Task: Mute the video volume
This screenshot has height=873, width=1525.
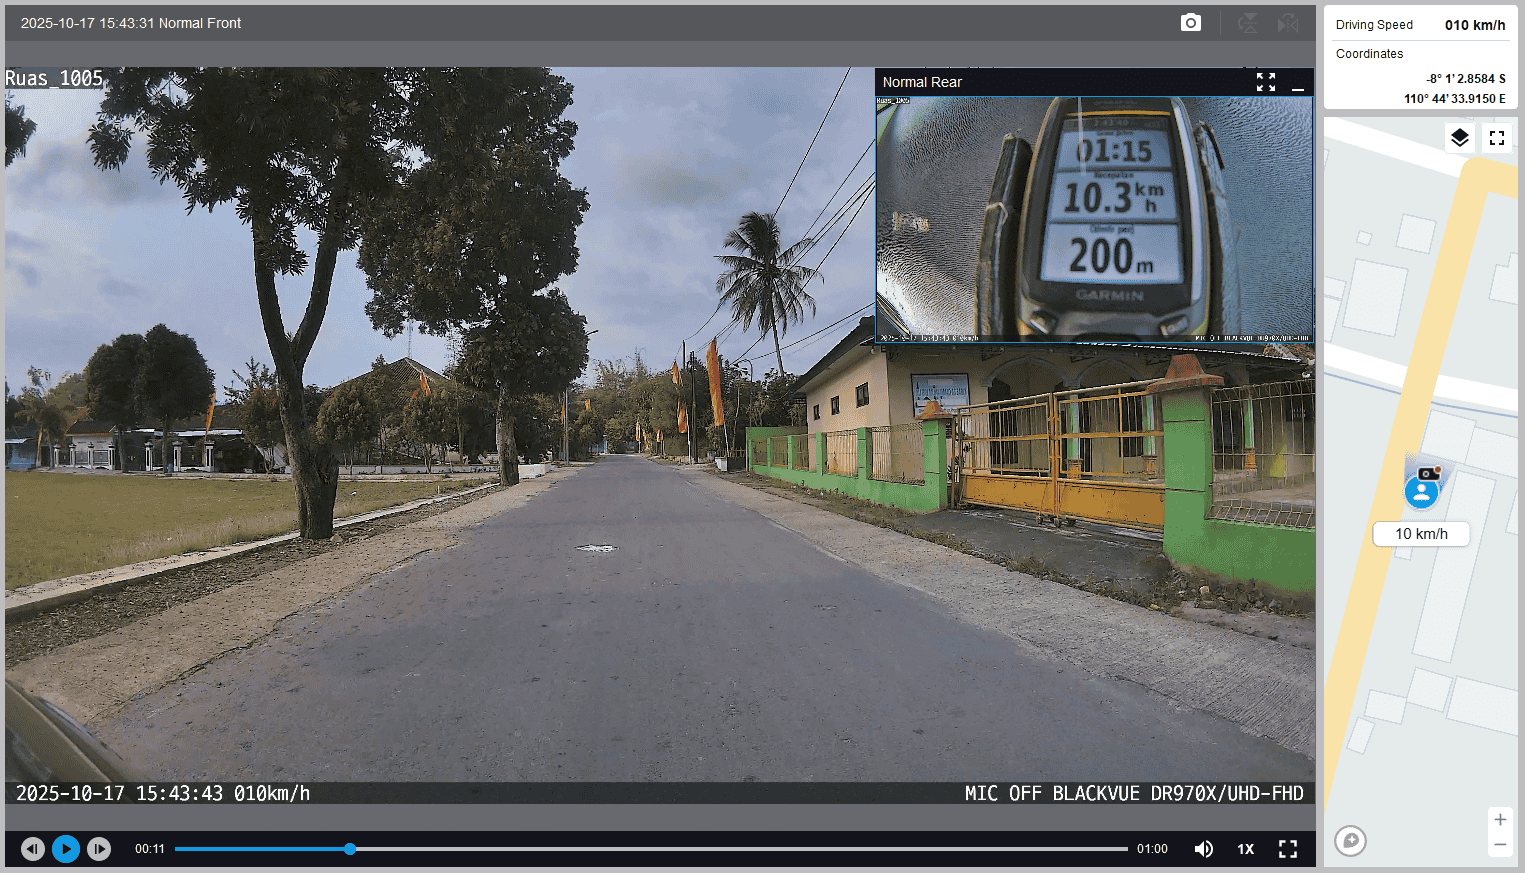Action: [1204, 849]
